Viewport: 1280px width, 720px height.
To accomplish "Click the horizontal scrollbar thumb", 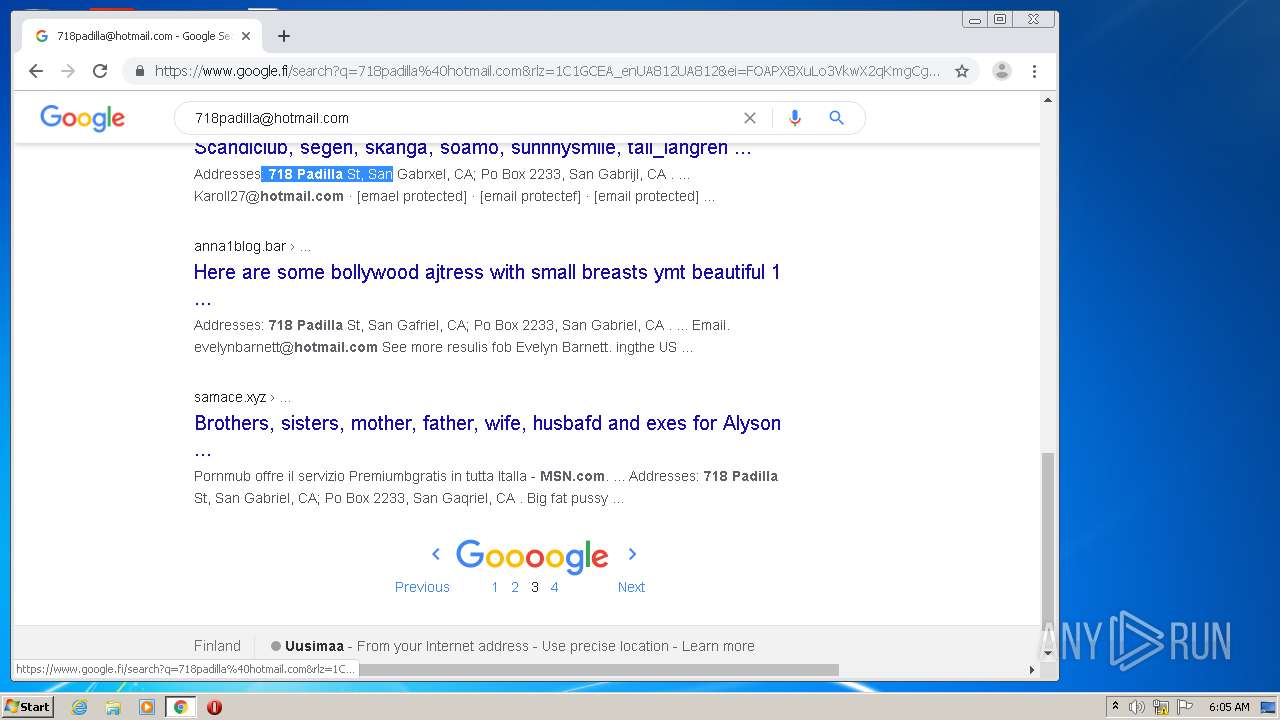I will 598,670.
